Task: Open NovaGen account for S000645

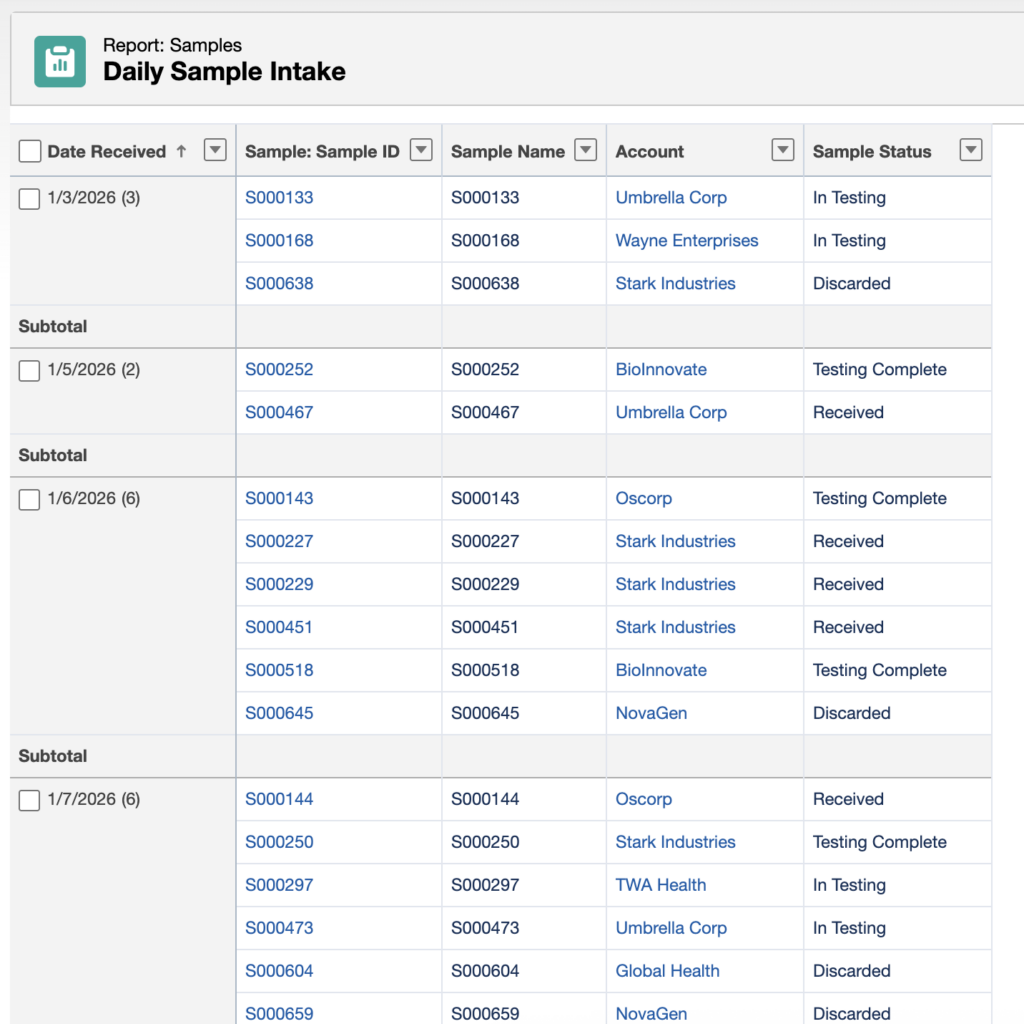Action: click(651, 713)
